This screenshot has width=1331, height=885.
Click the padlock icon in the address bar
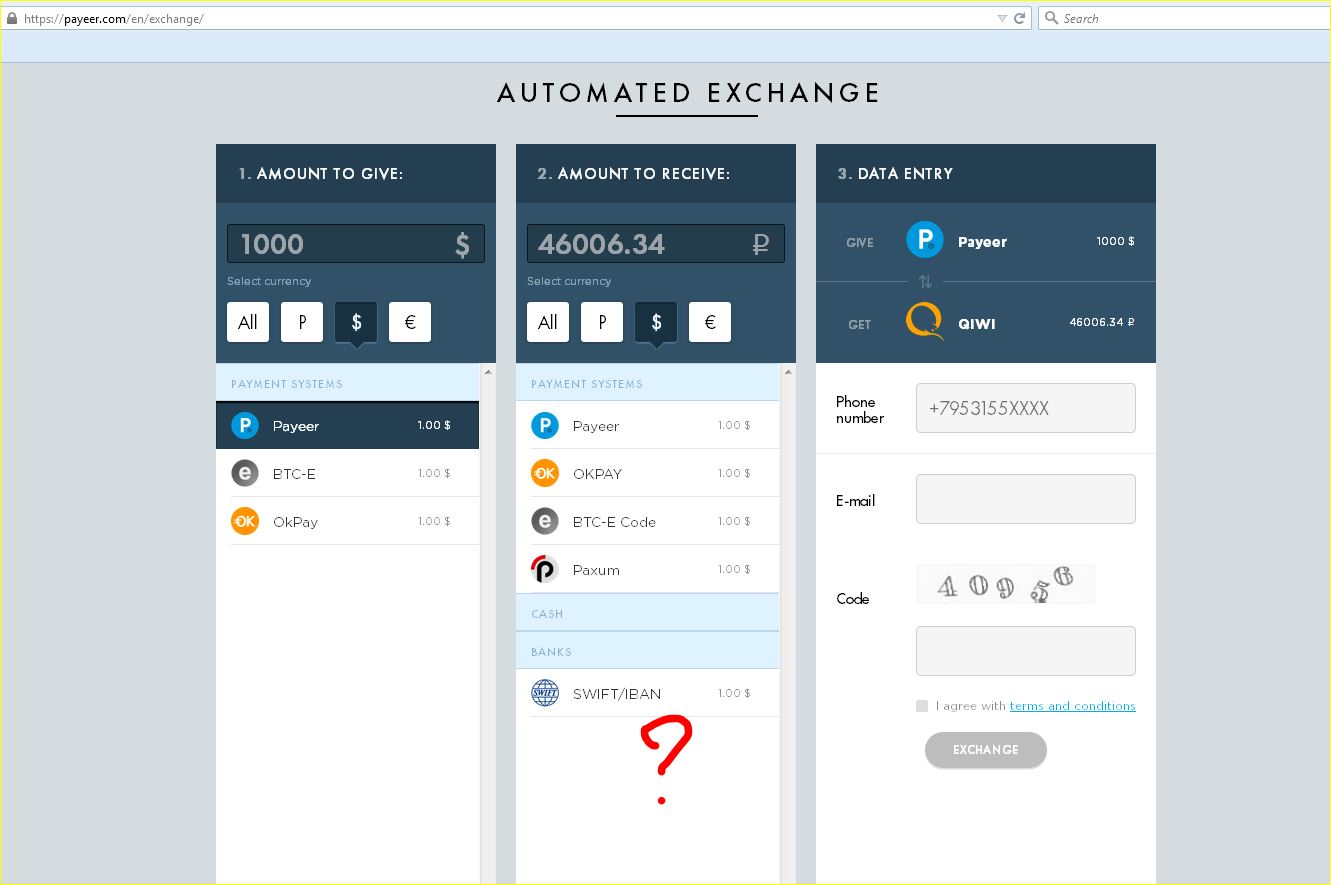tap(12, 18)
